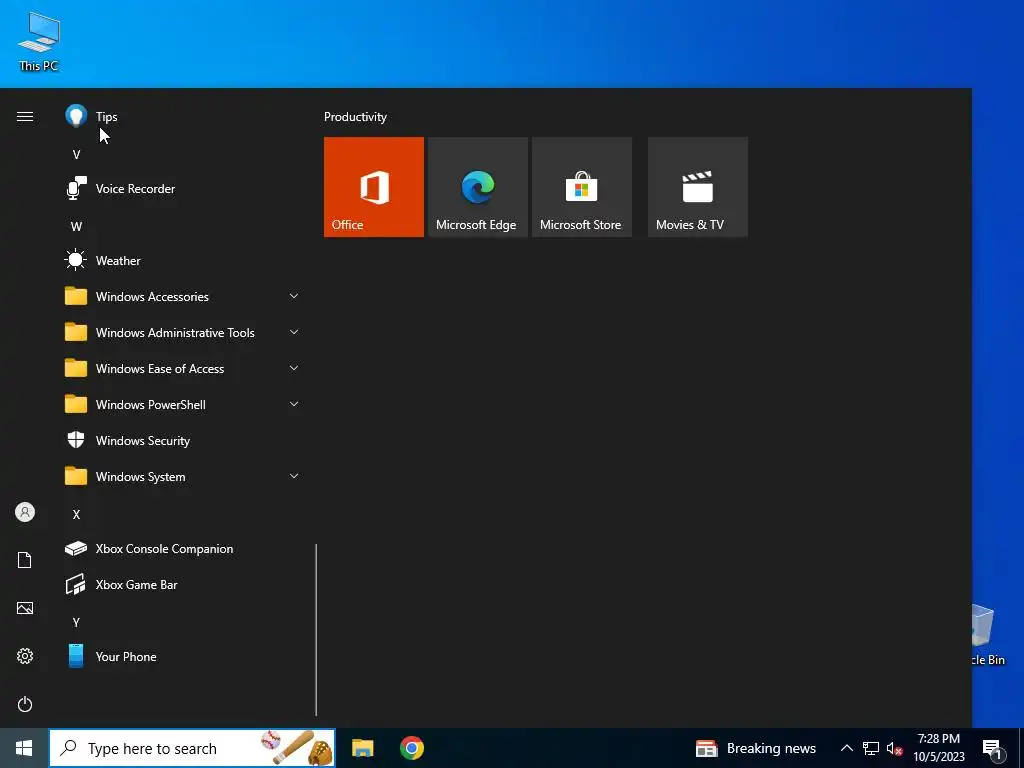1024x768 pixels.
Task: Click the W letter header
Action: [76, 227]
